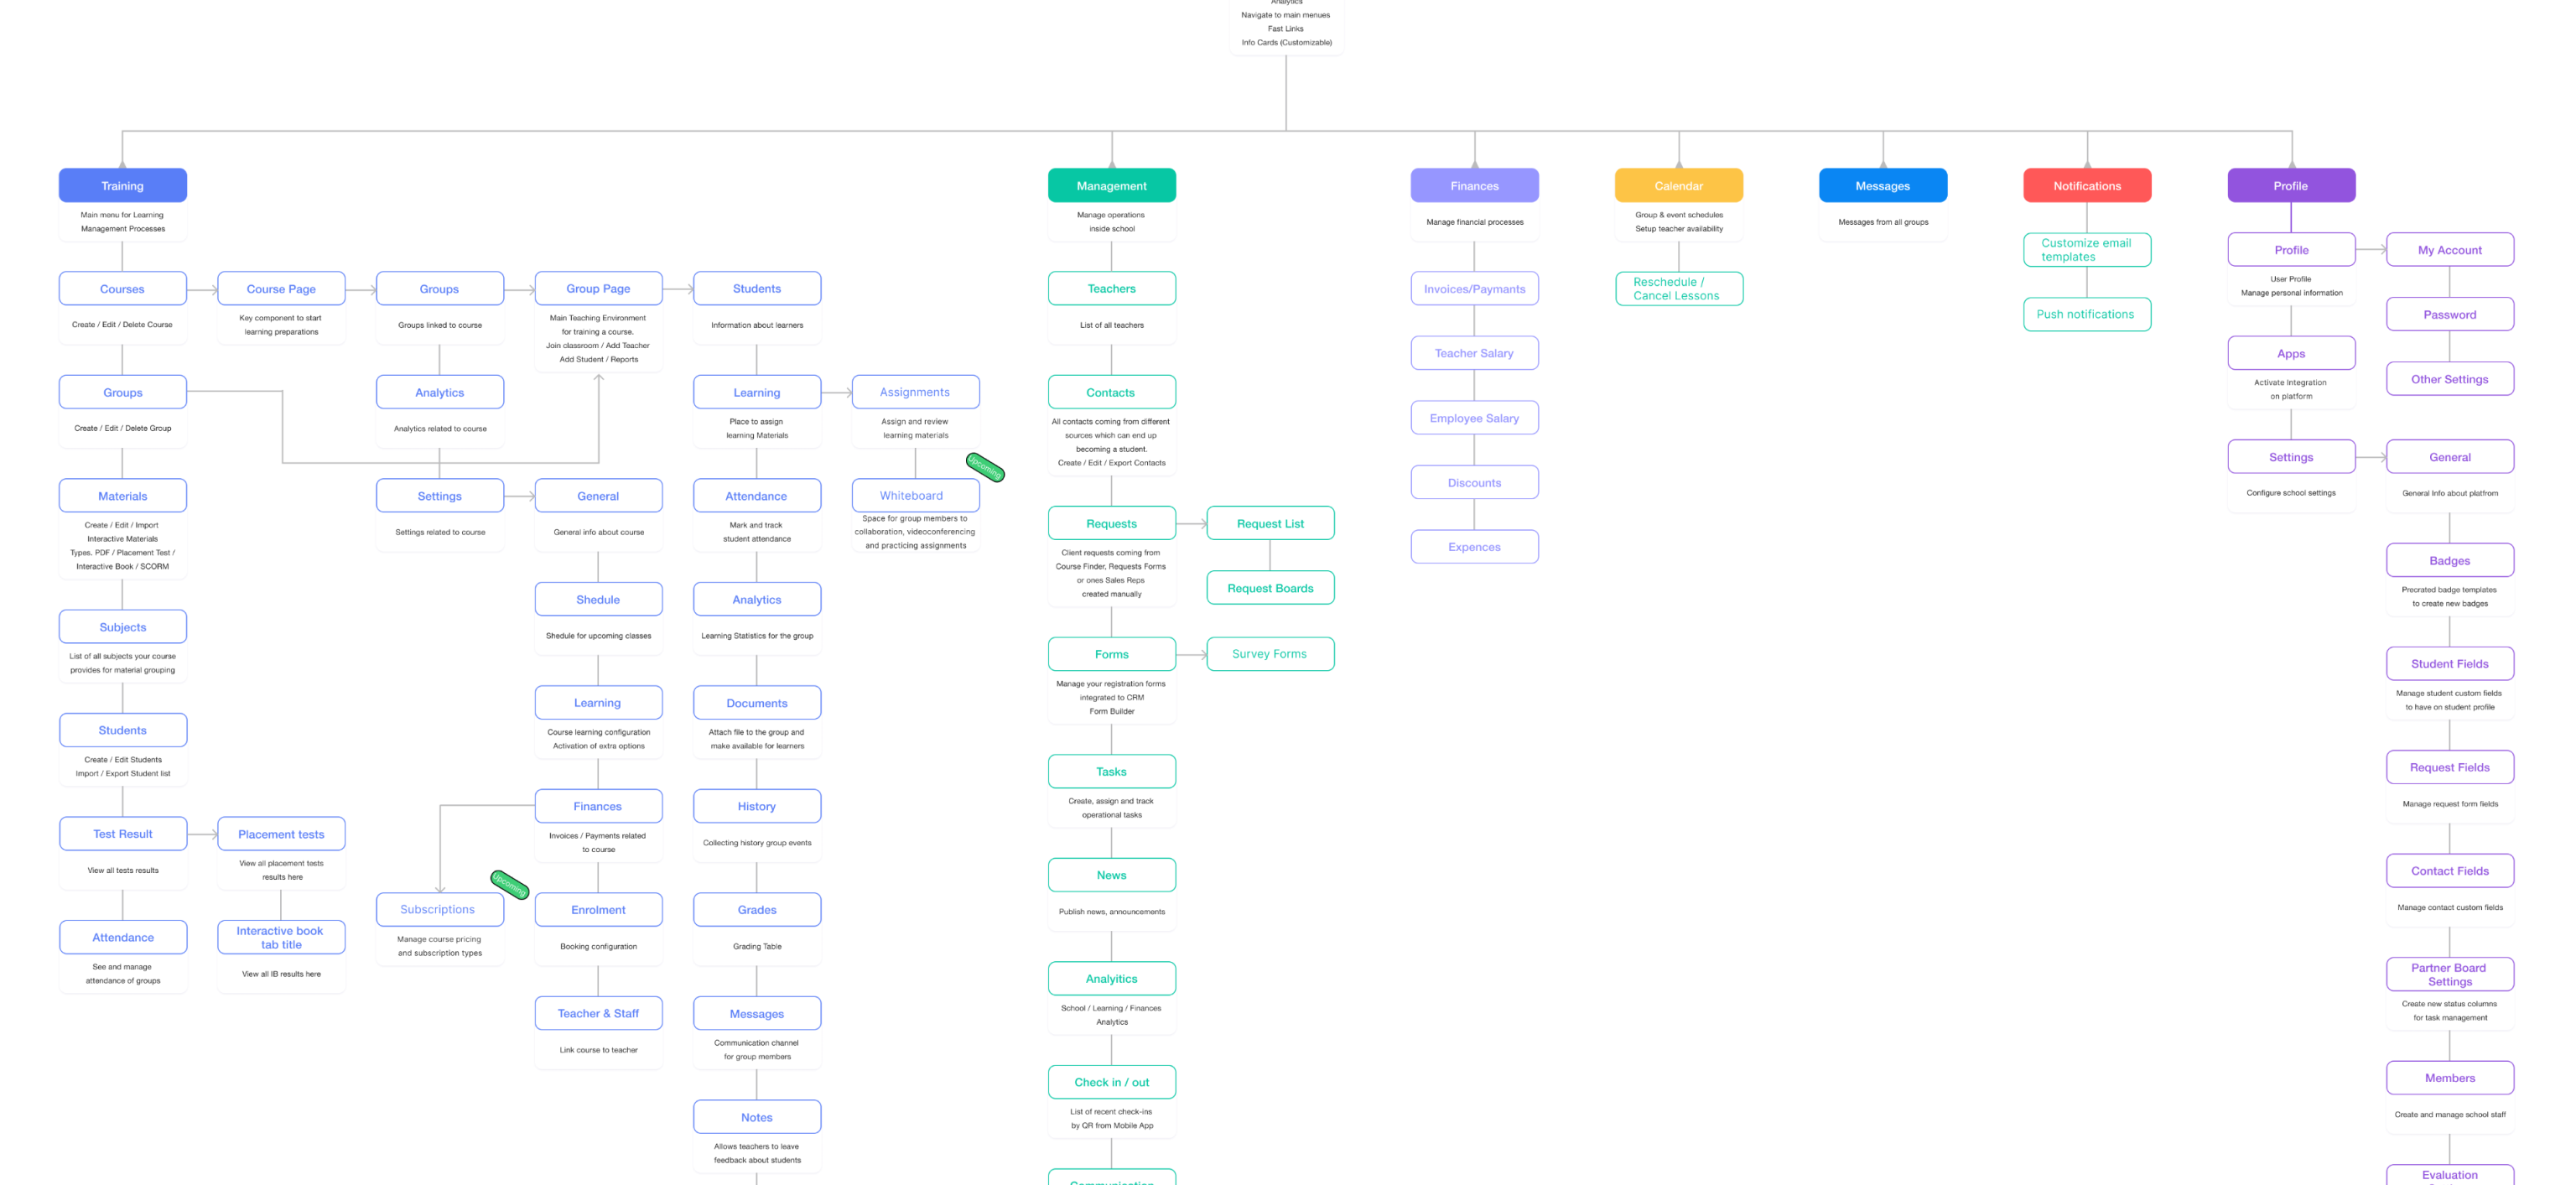Select the Notes node
Image resolution: width=2576 pixels, height=1185 pixels.
757,1117
